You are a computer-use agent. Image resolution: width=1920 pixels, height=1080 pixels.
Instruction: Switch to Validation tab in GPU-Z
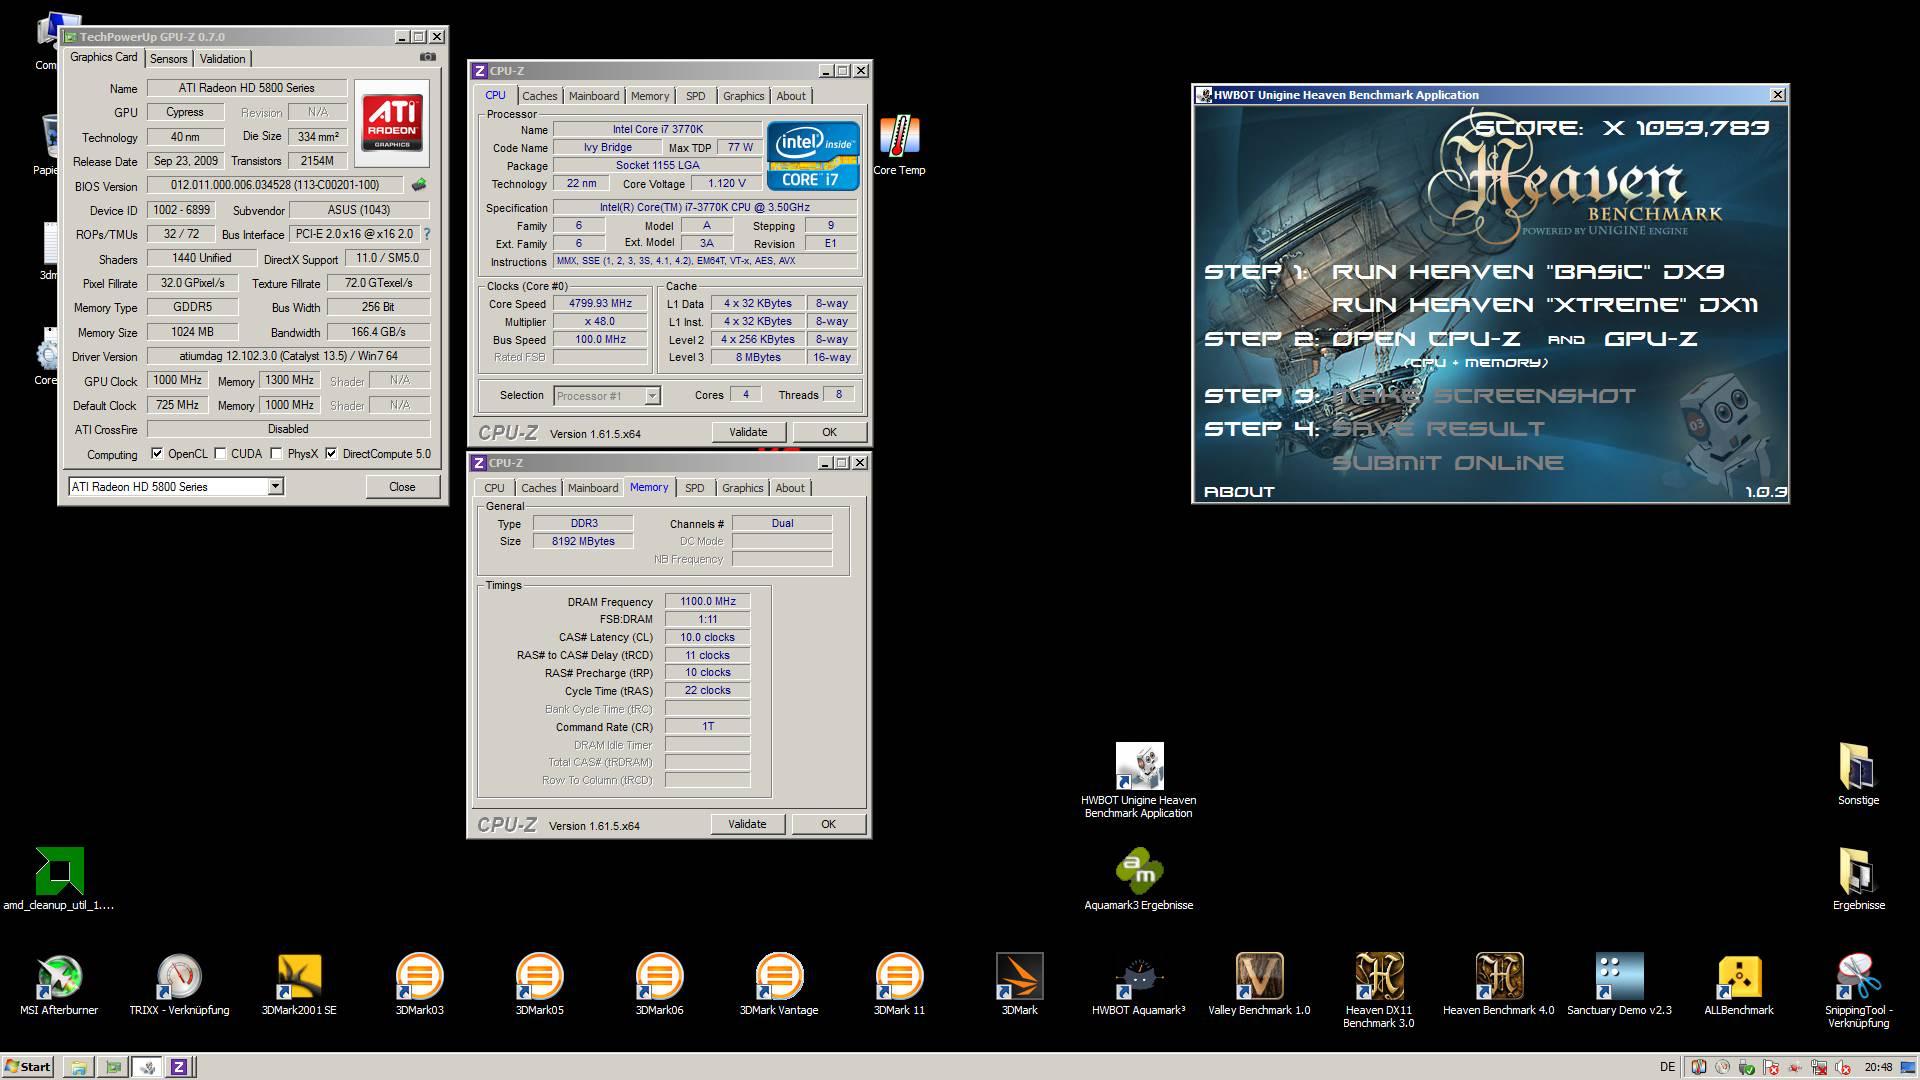click(222, 59)
